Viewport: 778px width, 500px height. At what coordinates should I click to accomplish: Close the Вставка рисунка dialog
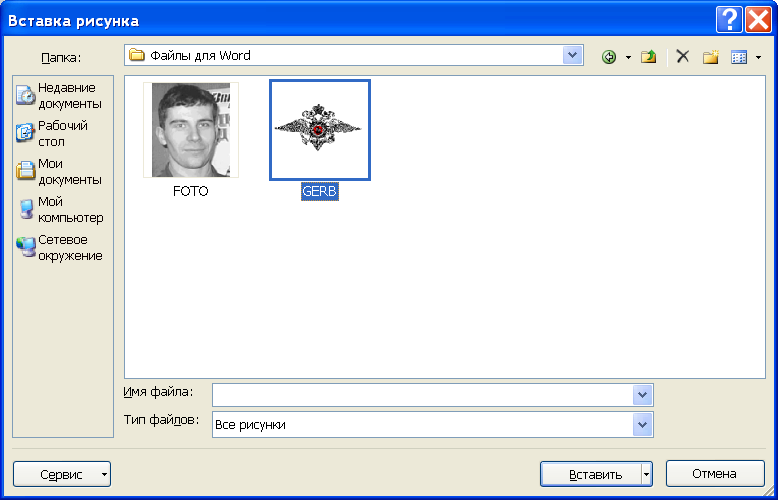pos(758,20)
